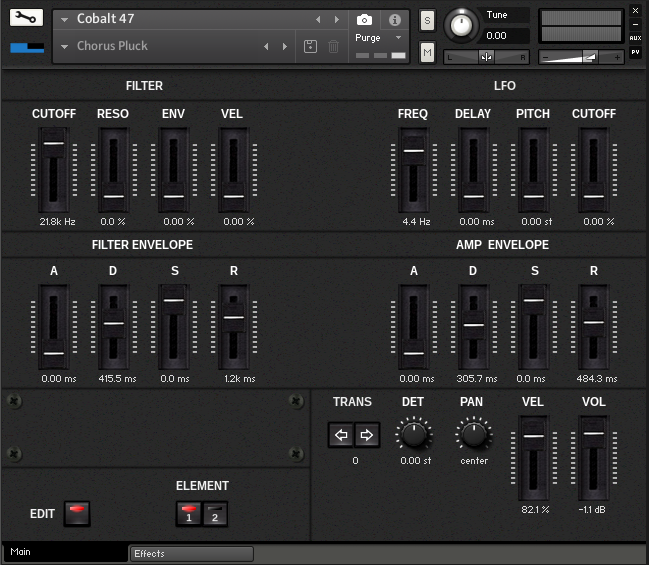The image size is (649, 565).
Task: Switch to the Effects tab
Action: [192, 554]
